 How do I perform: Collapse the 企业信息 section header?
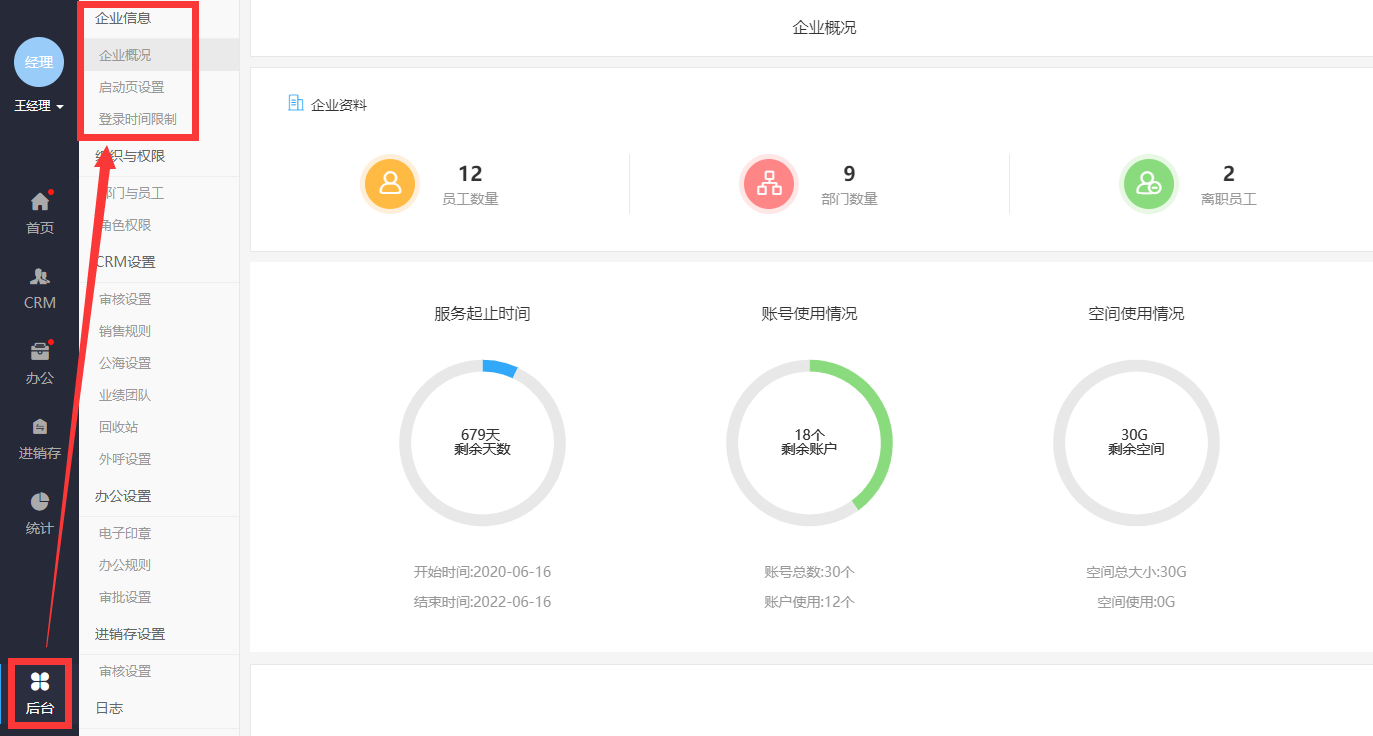pos(123,18)
